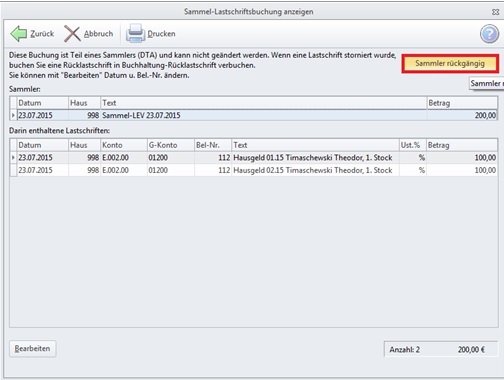
Task: Click the Sammler row Haus value 998
Action: [93, 115]
